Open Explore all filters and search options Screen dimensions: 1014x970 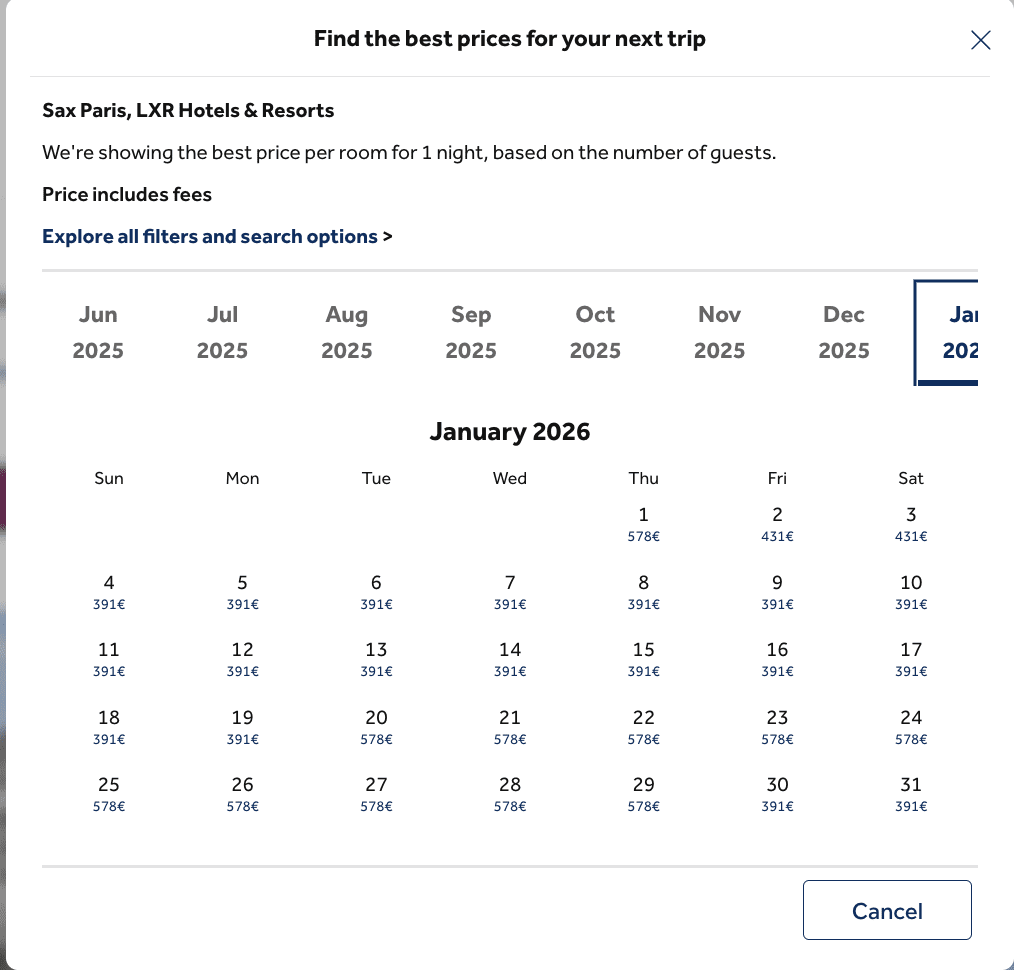coord(210,237)
